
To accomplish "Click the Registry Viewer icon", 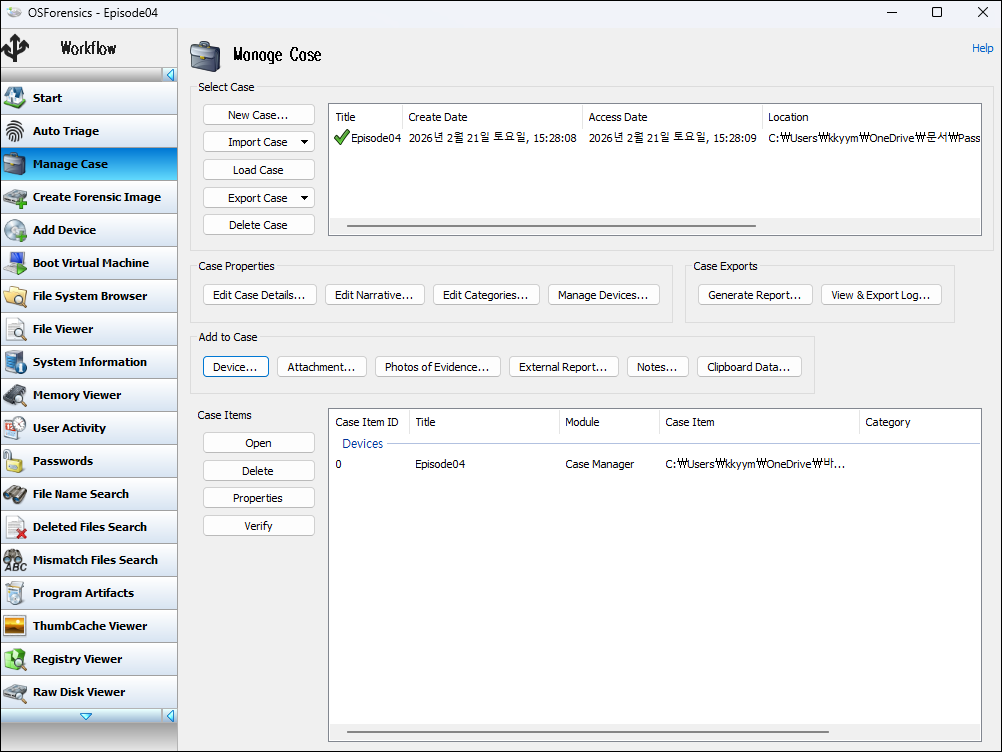I will click(x=15, y=659).
